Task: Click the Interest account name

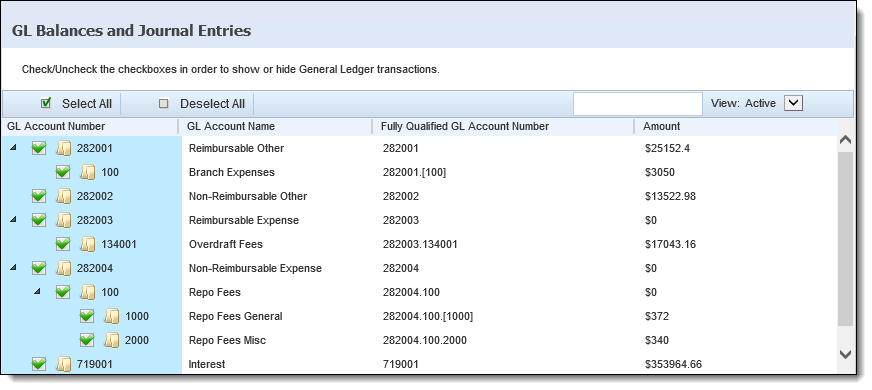Action: click(x=207, y=364)
